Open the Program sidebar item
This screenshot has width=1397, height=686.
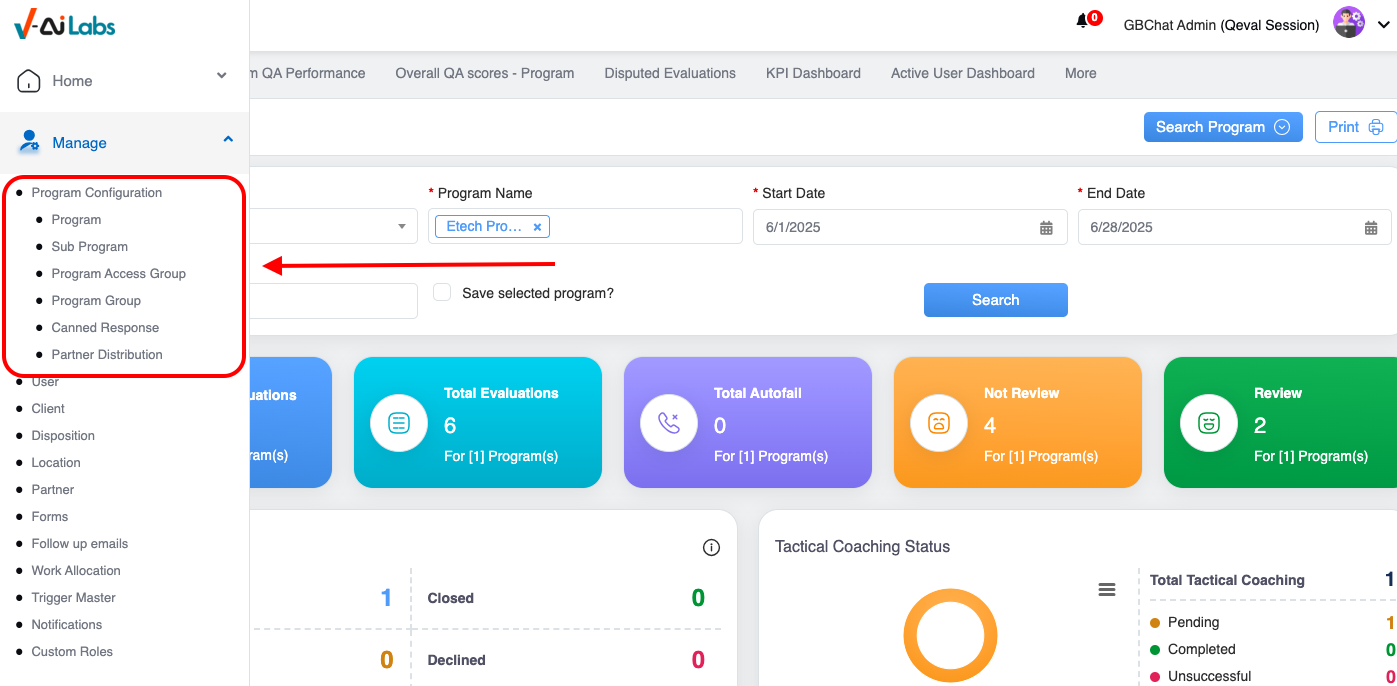[76, 220]
